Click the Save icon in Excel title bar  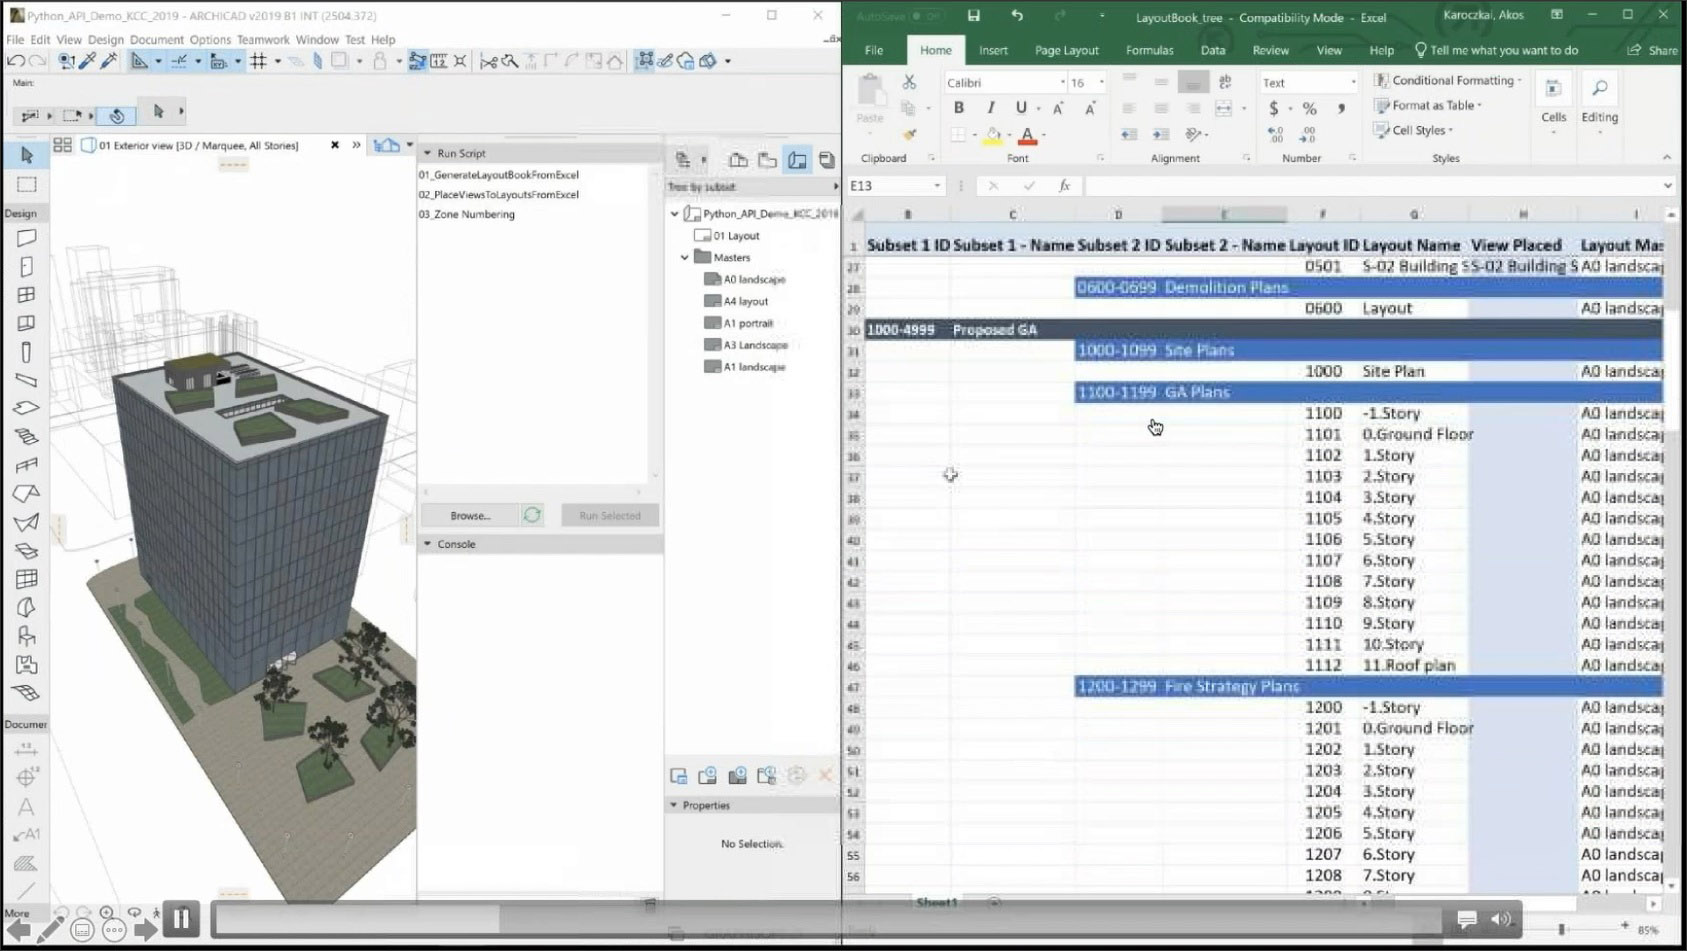pyautogui.click(x=973, y=16)
